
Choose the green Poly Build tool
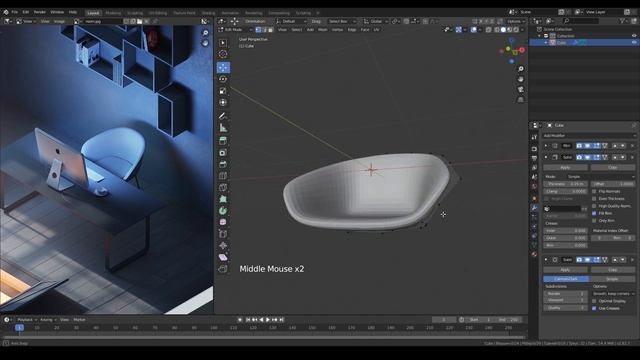(x=223, y=199)
